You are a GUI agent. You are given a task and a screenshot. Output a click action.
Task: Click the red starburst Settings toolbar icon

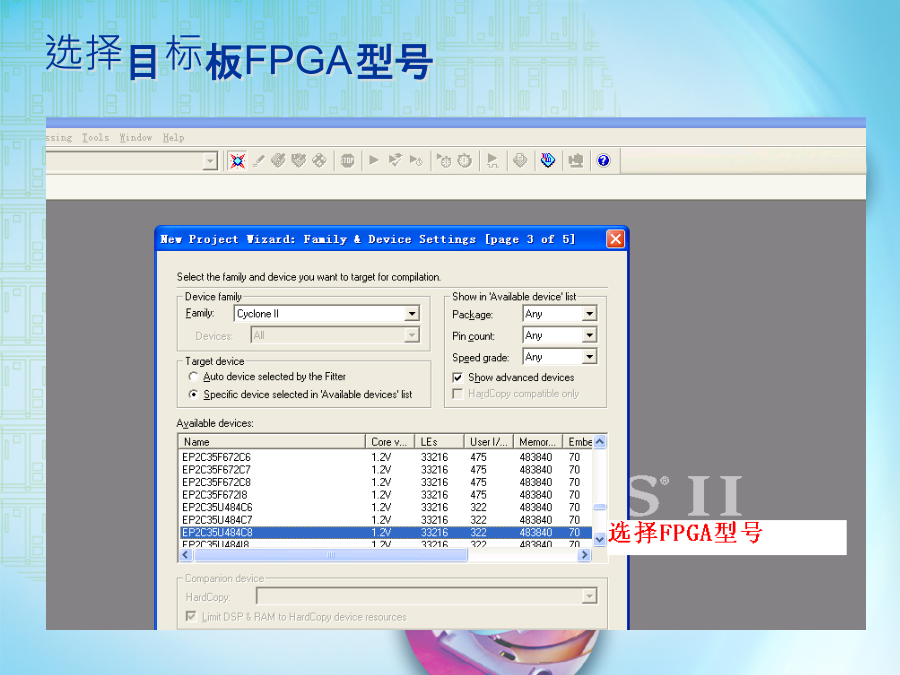point(237,161)
